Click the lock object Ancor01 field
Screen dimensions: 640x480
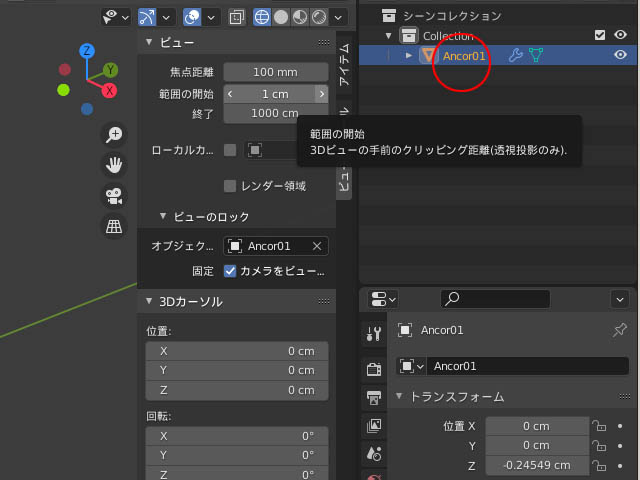pyautogui.click(x=276, y=246)
